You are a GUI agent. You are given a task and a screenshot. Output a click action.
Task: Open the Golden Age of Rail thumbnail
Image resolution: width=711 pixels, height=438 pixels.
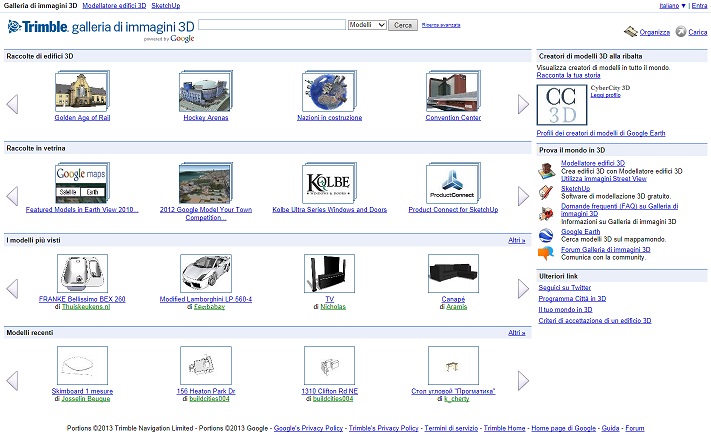point(82,91)
